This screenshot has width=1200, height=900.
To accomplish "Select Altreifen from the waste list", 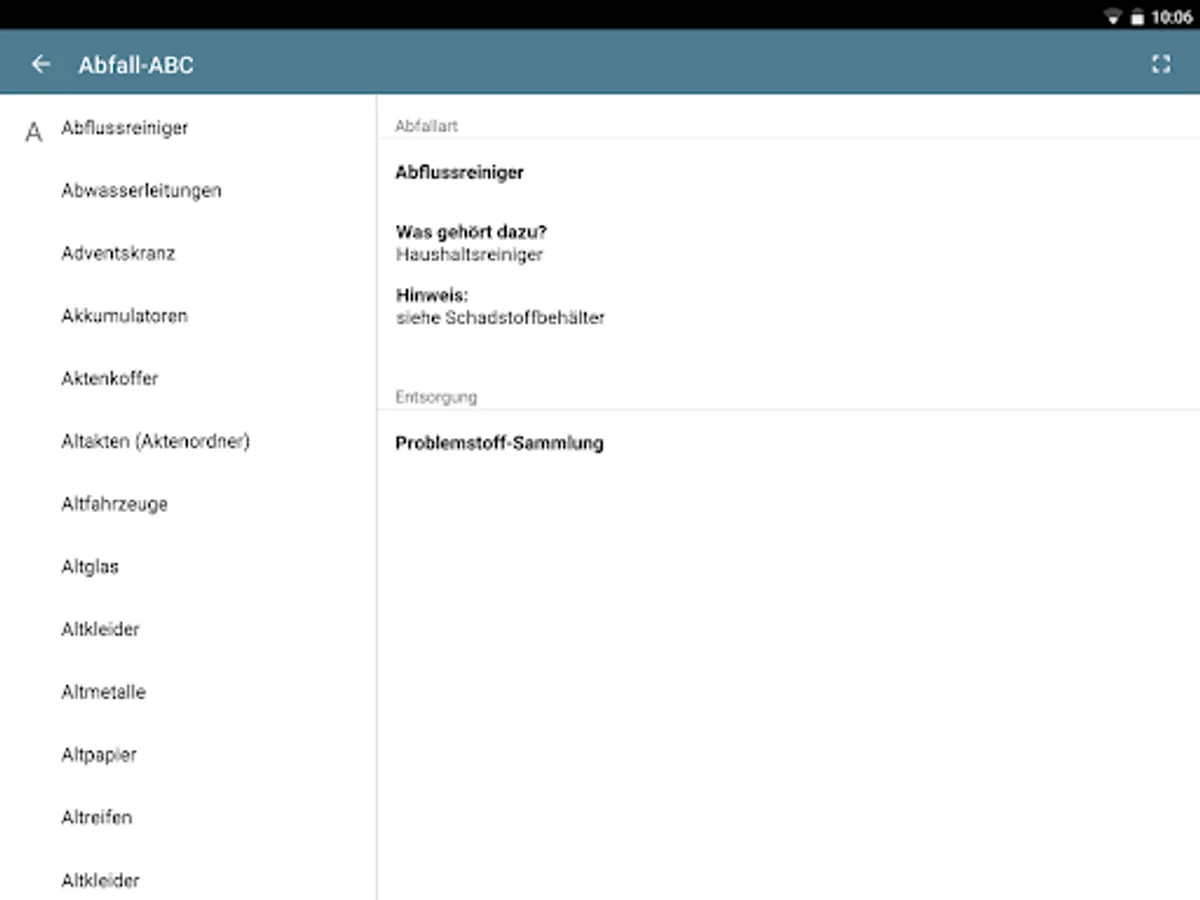I will tap(96, 817).
